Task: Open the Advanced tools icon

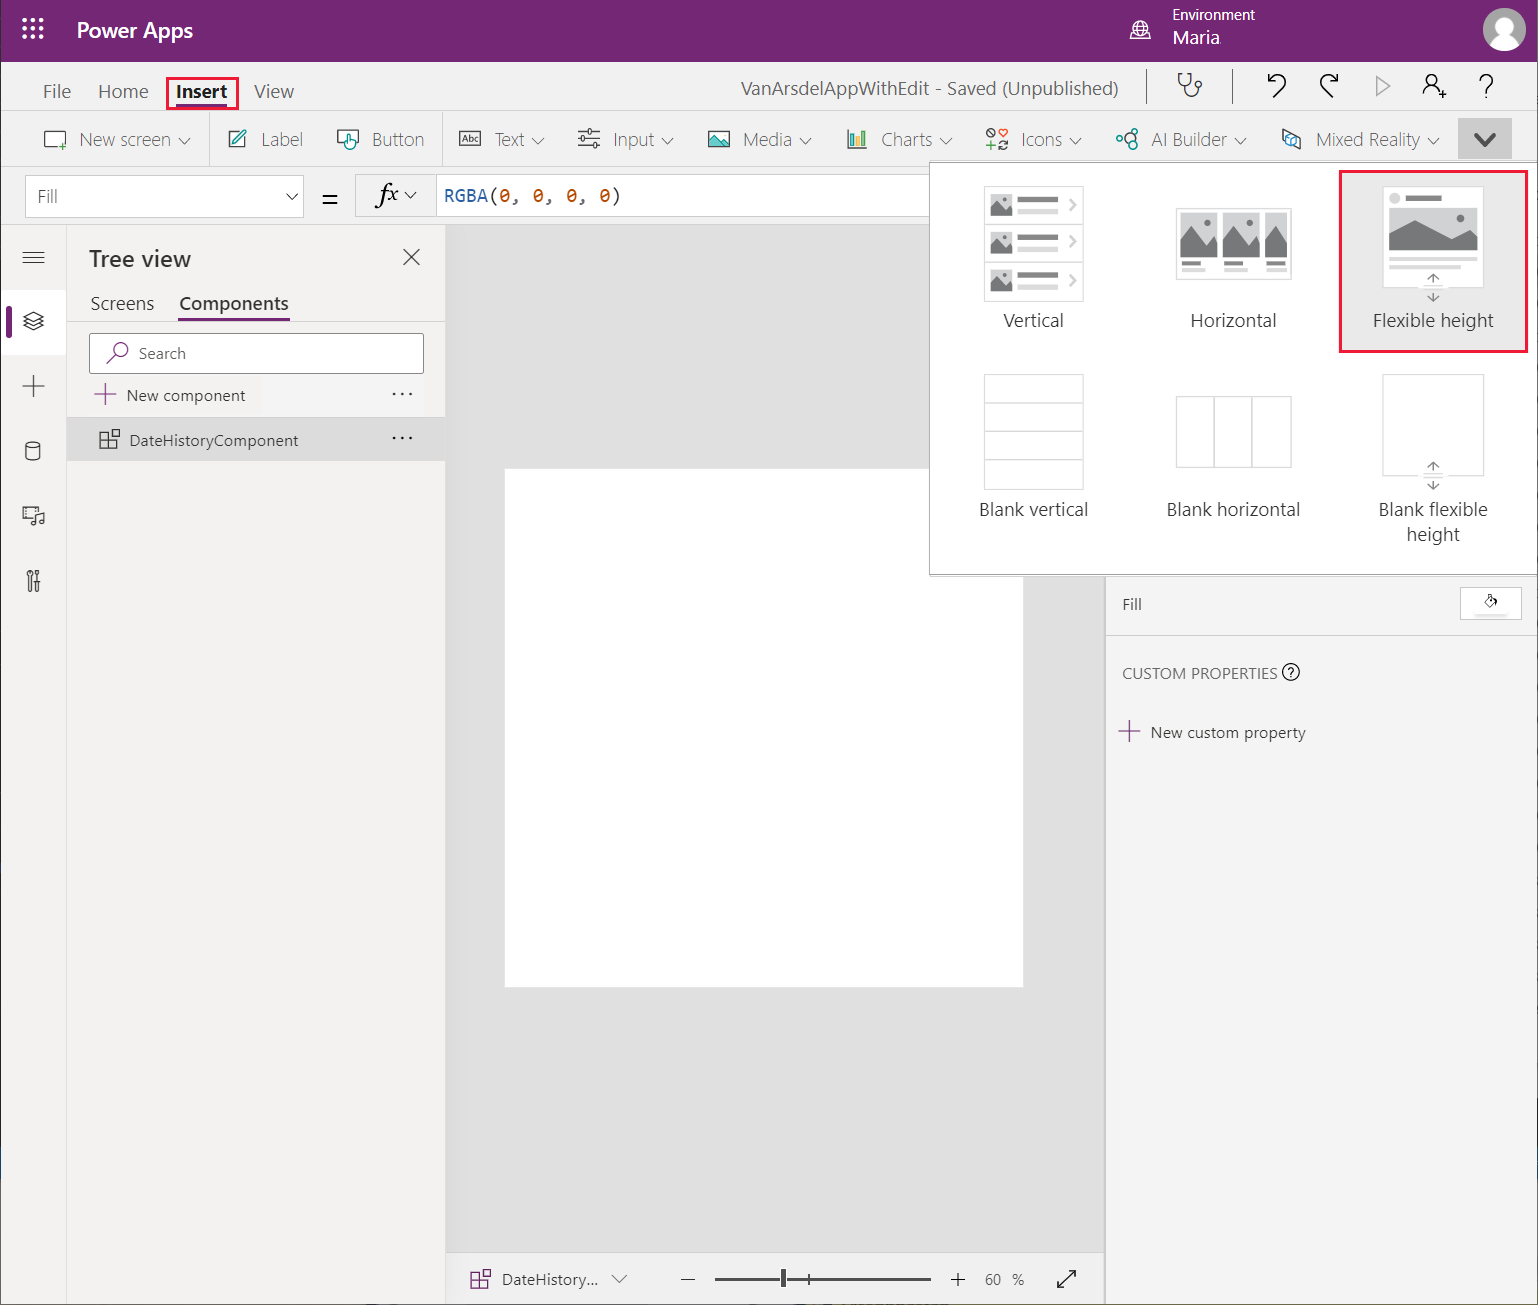Action: tap(33, 581)
